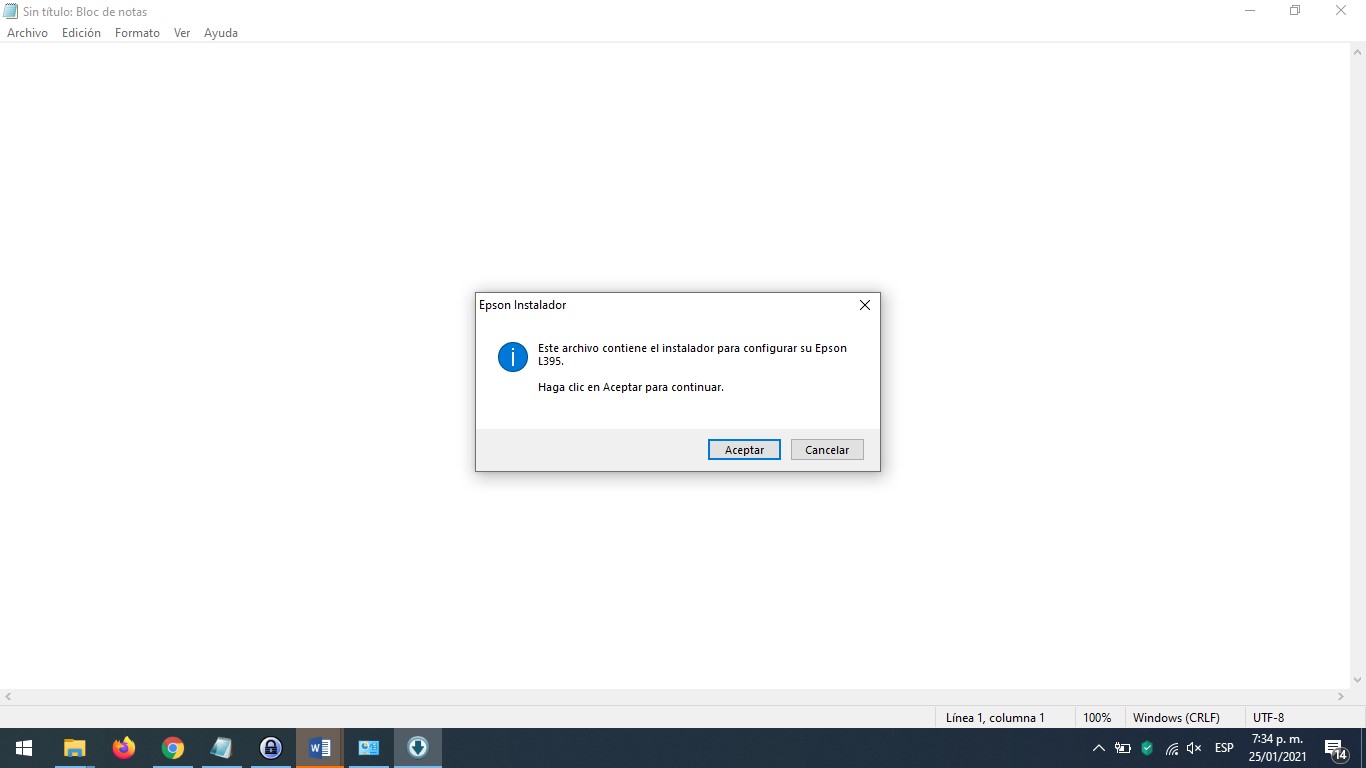The width and height of the screenshot is (1366, 768).
Task: Open File Explorer from taskbar
Action: click(75, 748)
